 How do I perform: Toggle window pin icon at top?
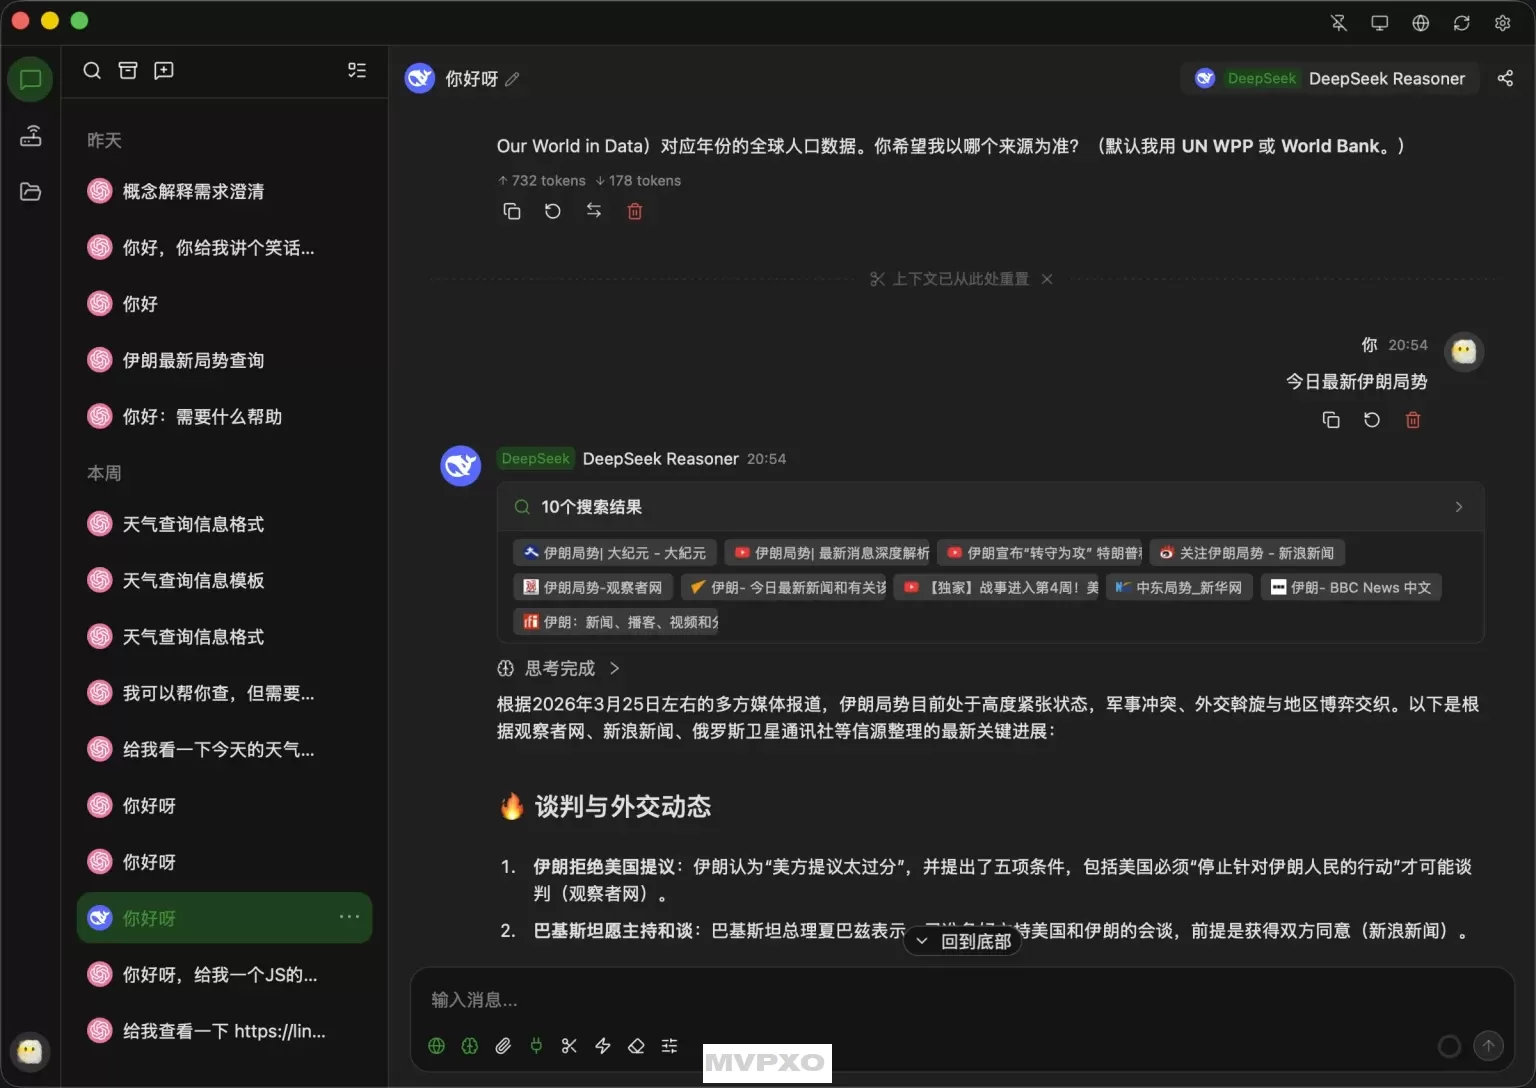[x=1338, y=22]
